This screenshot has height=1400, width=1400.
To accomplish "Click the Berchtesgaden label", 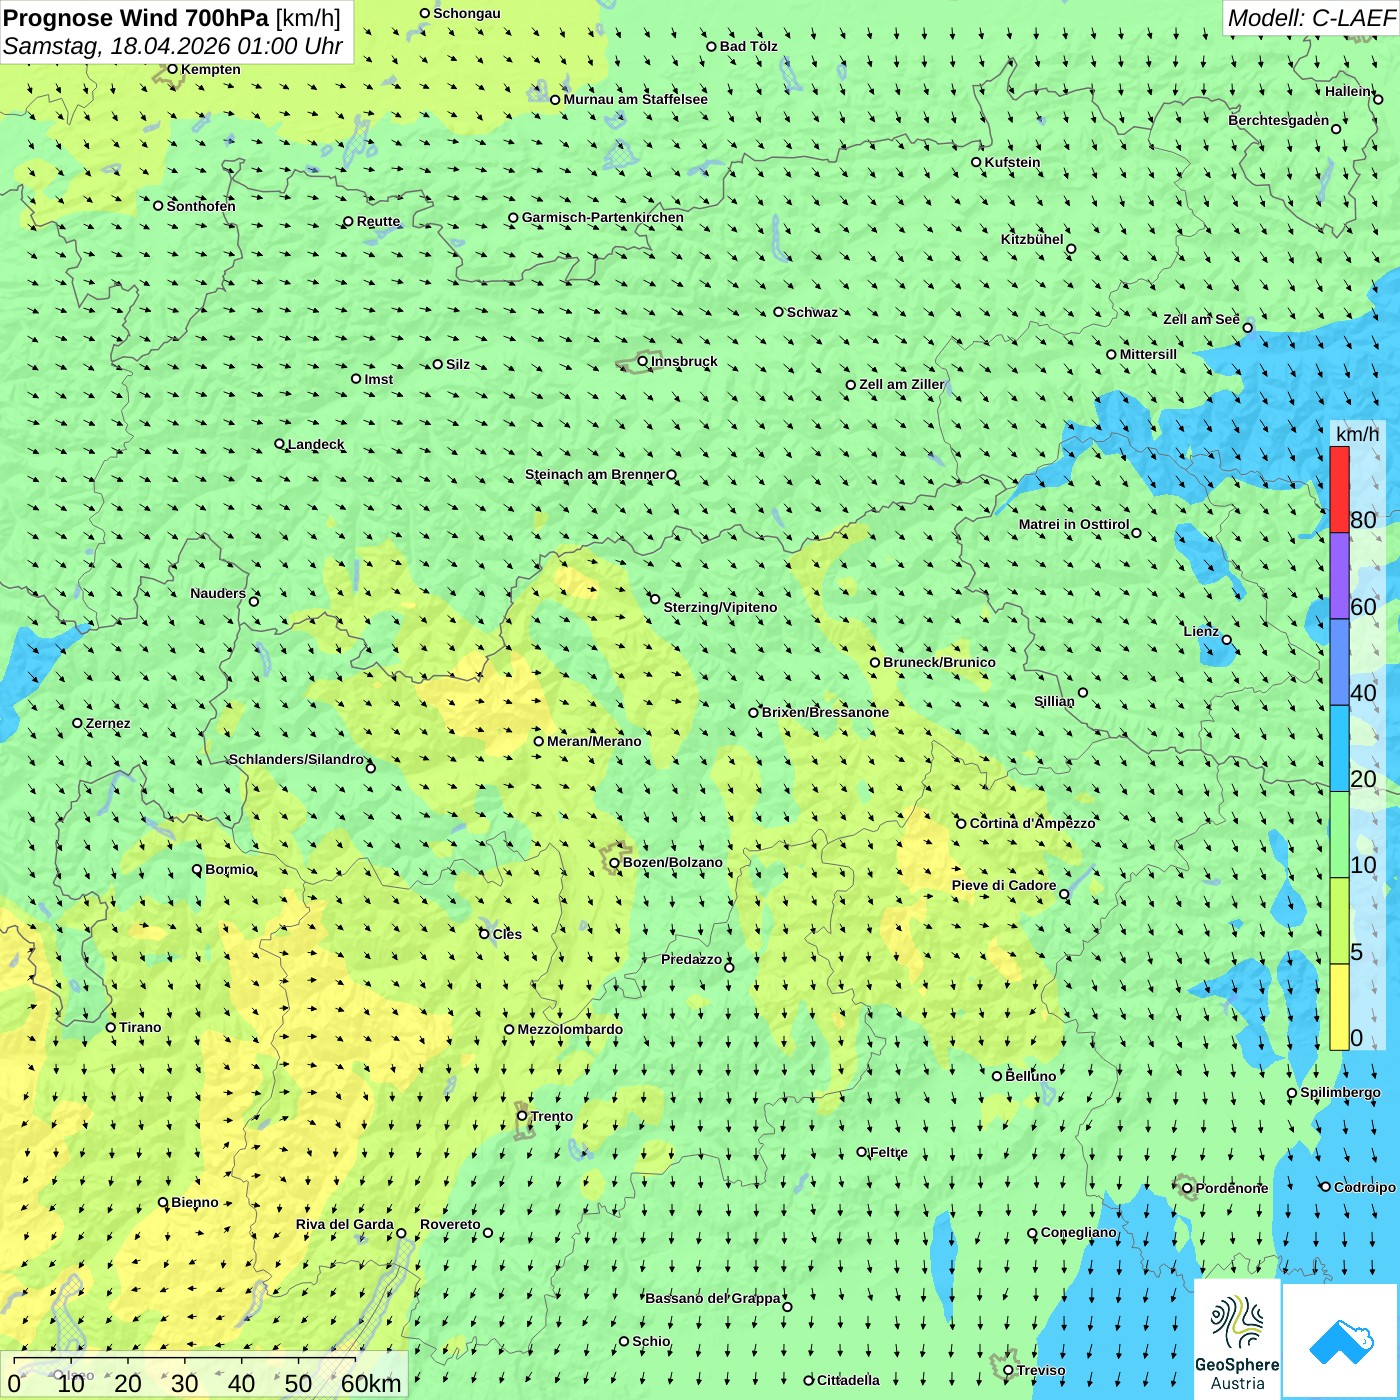I will click(x=1279, y=120).
